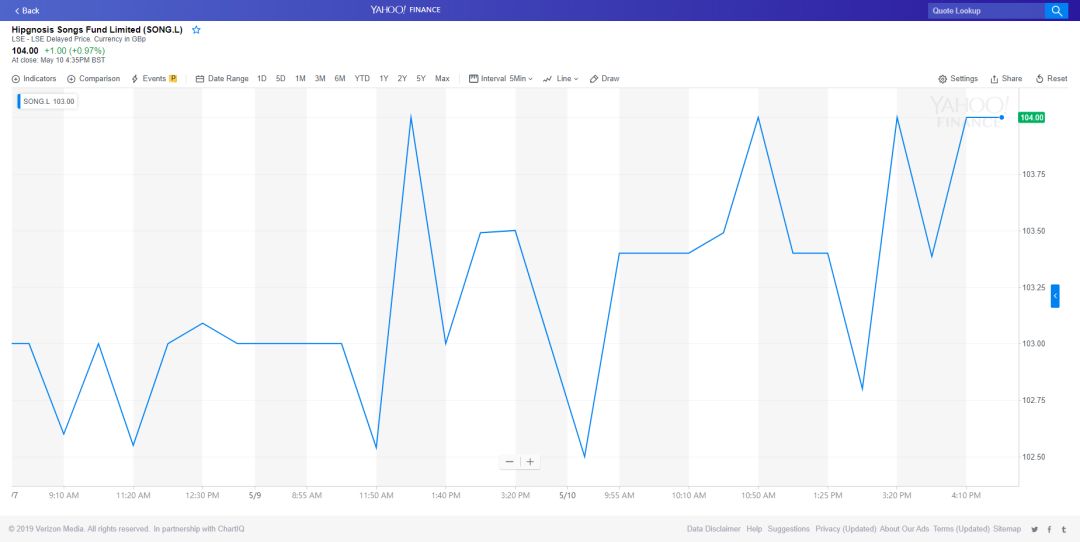Screen dimensions: 1080x542
Task: Add SONG.L to watchlist with star icon
Action: point(196,30)
